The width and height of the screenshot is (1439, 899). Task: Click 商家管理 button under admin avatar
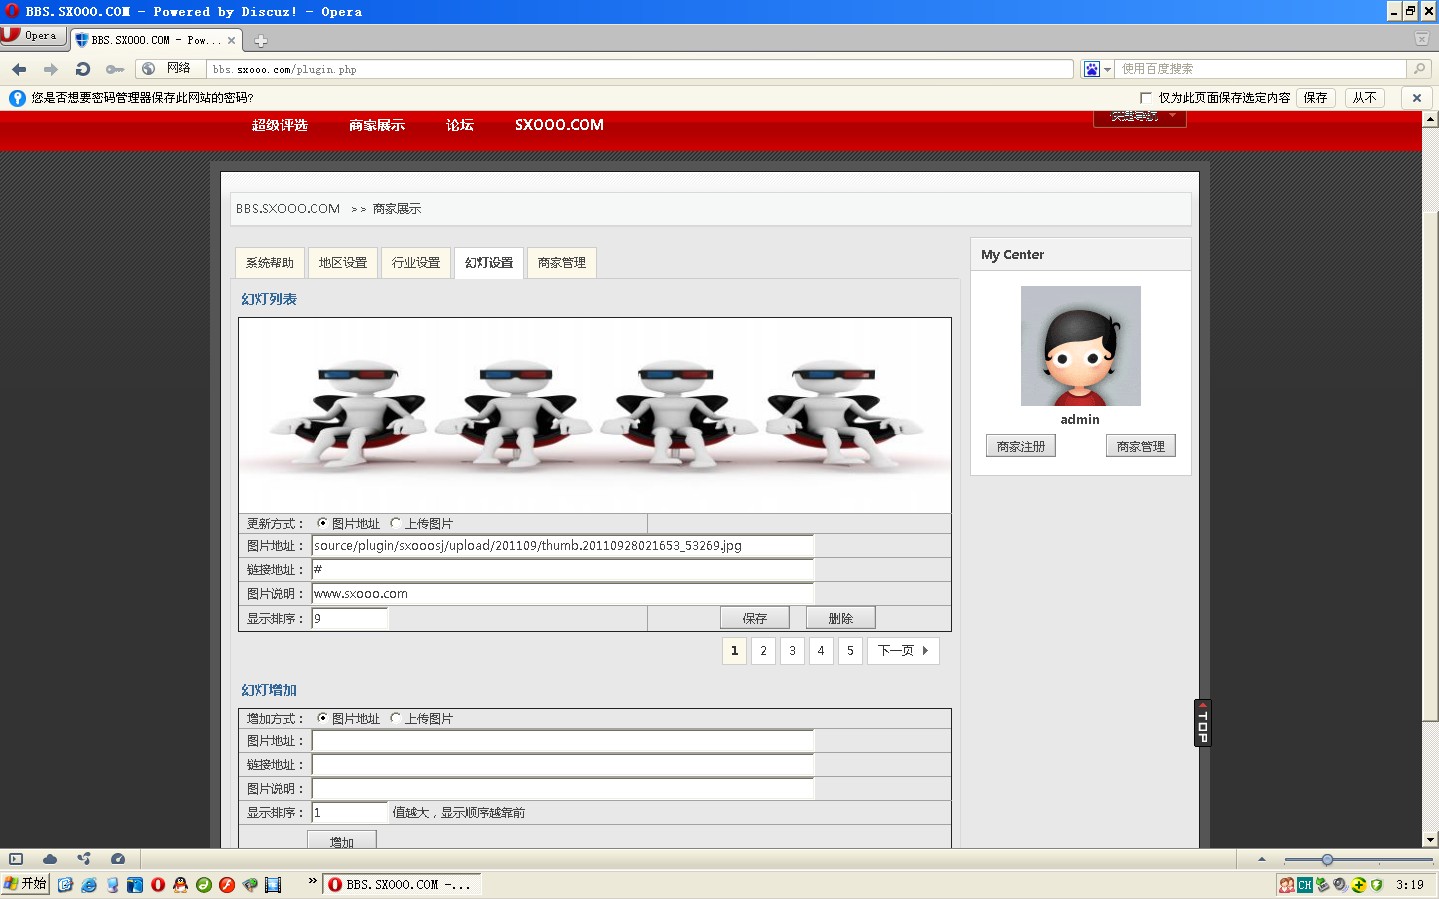1141,446
